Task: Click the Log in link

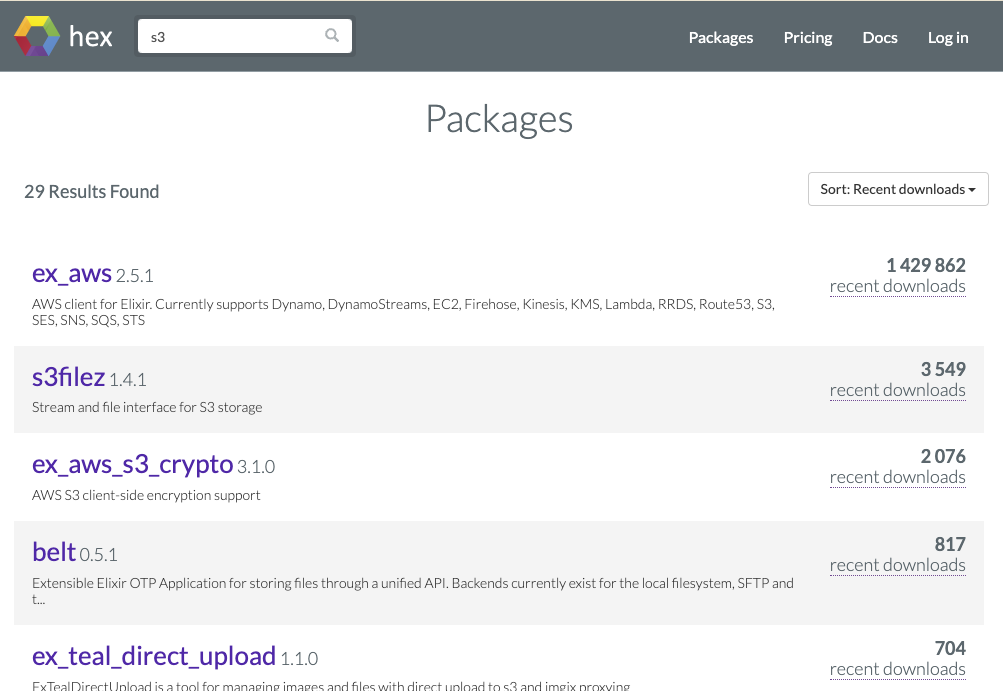Action: tap(947, 37)
